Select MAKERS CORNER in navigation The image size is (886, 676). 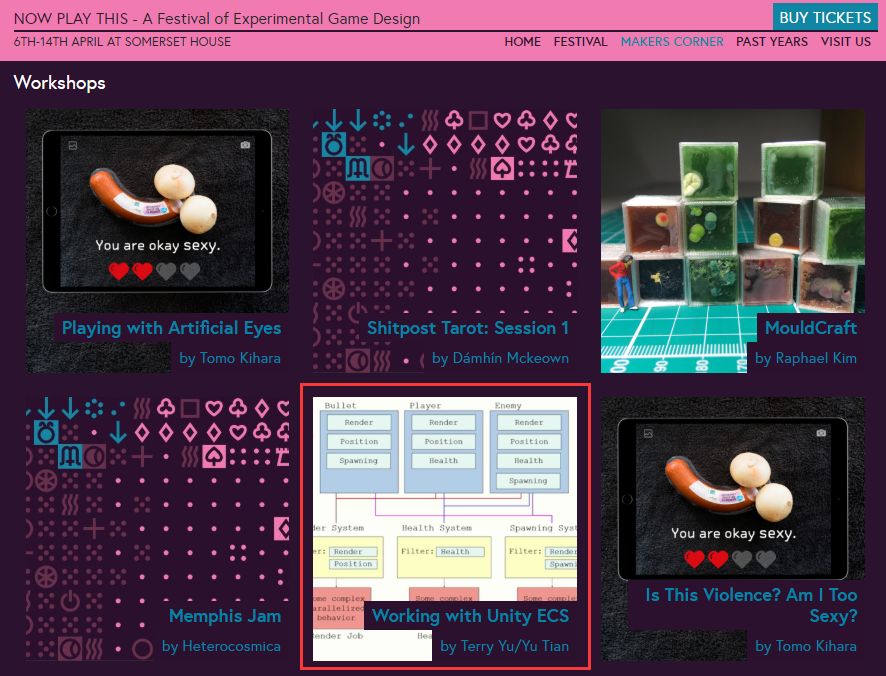point(672,42)
